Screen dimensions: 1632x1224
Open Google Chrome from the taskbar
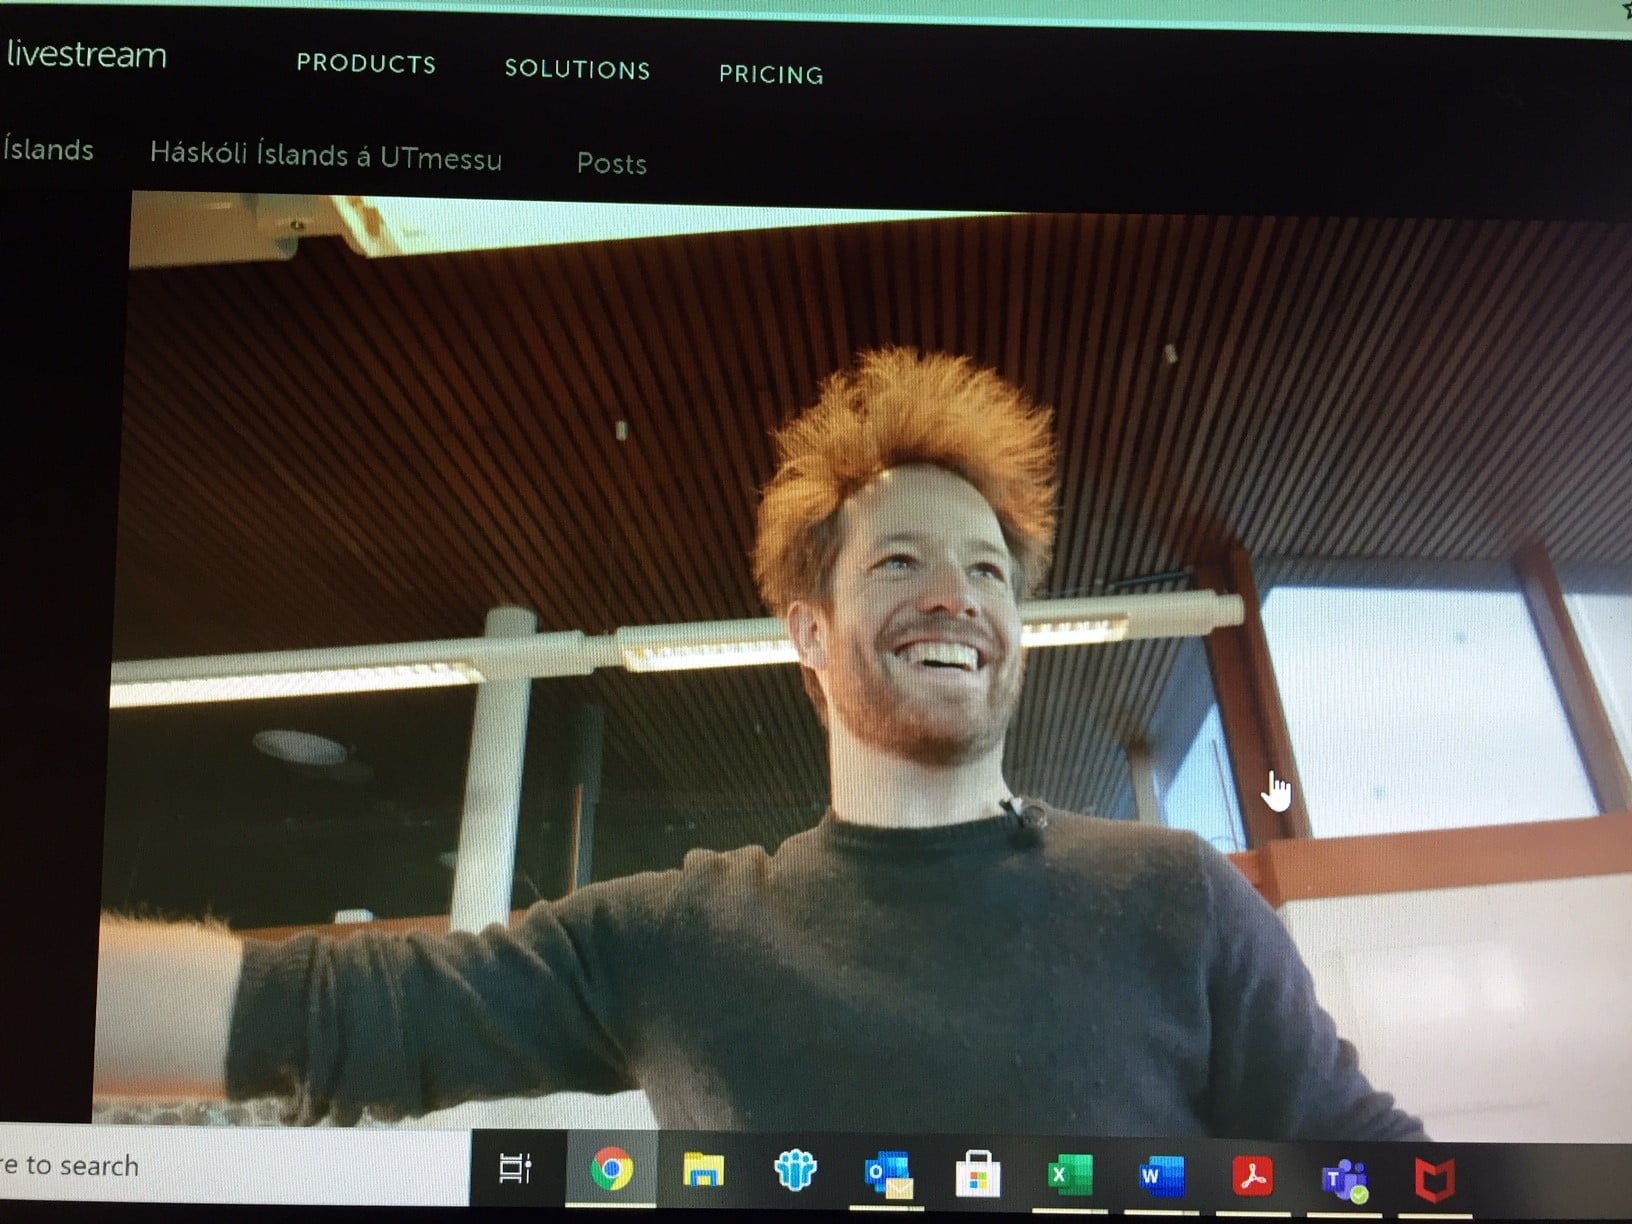(611, 1169)
